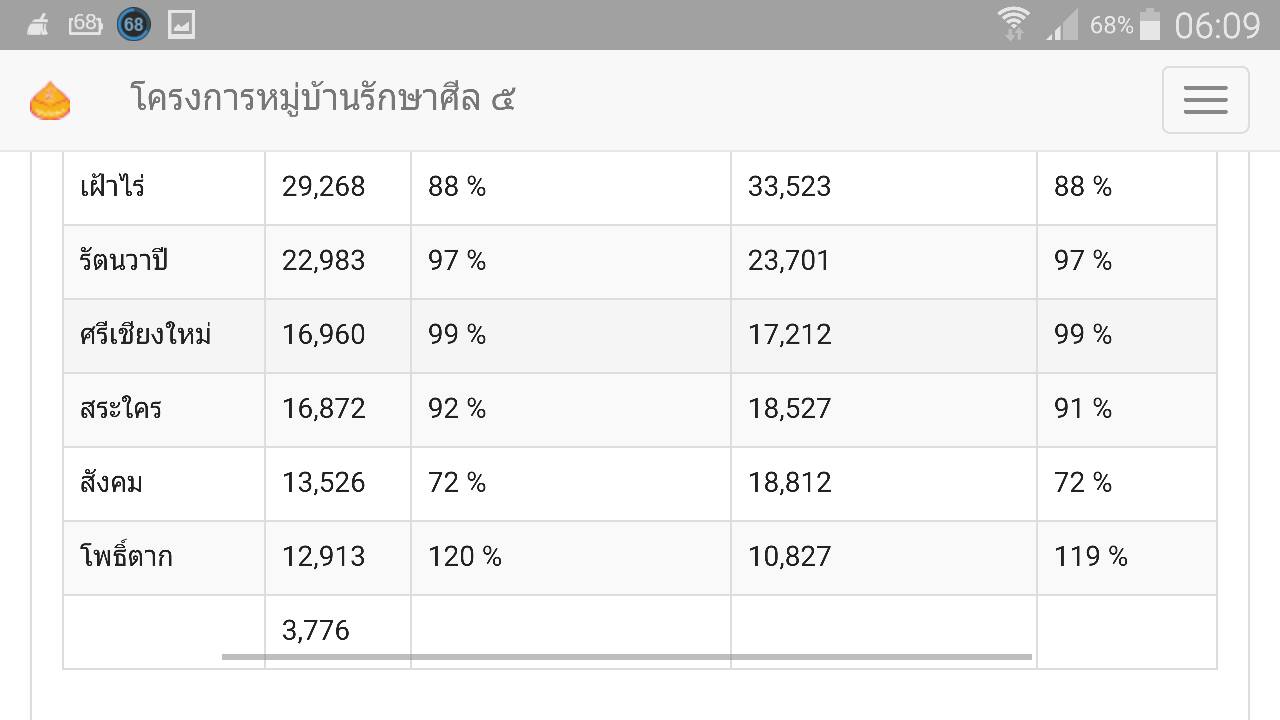Tap the สังคม district cell
This screenshot has width=1280, height=720.
(164, 484)
